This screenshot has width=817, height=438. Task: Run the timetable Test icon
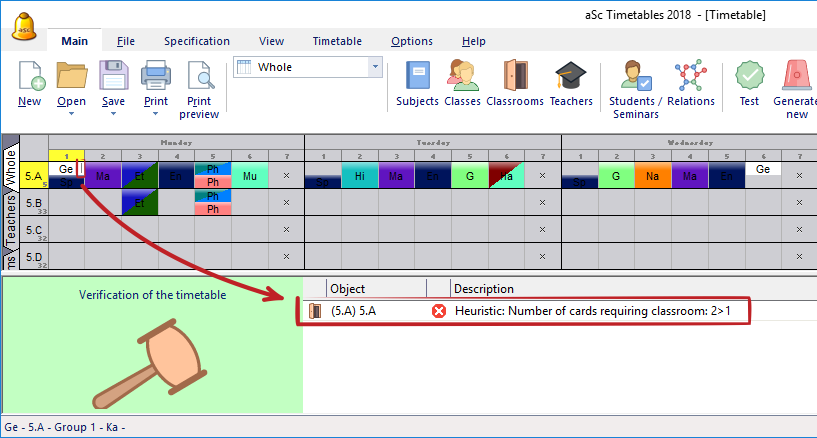coord(749,77)
